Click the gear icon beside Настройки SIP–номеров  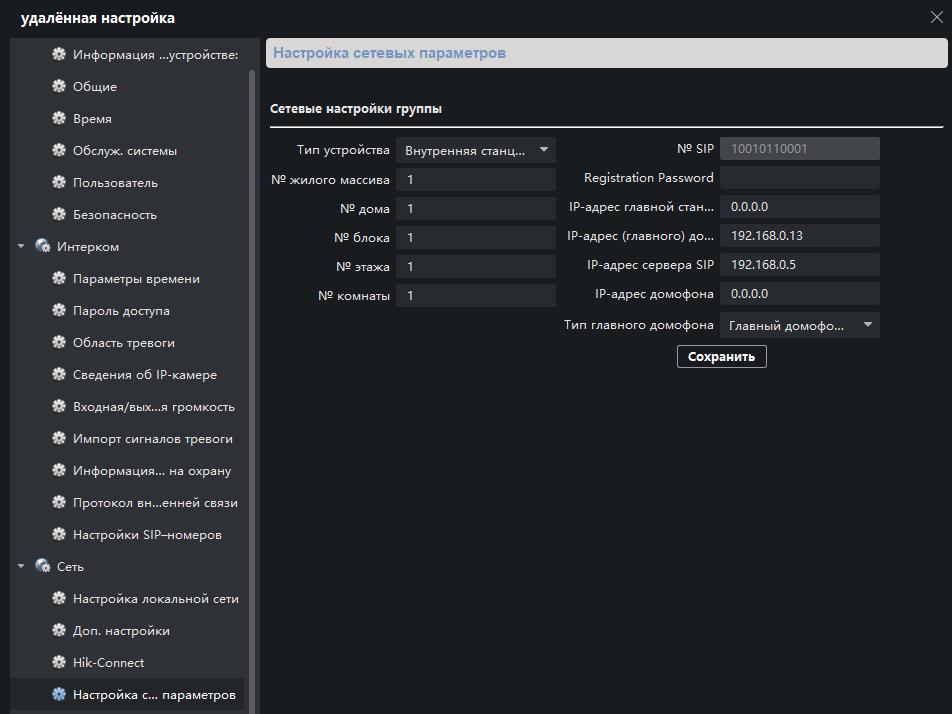[x=59, y=535]
